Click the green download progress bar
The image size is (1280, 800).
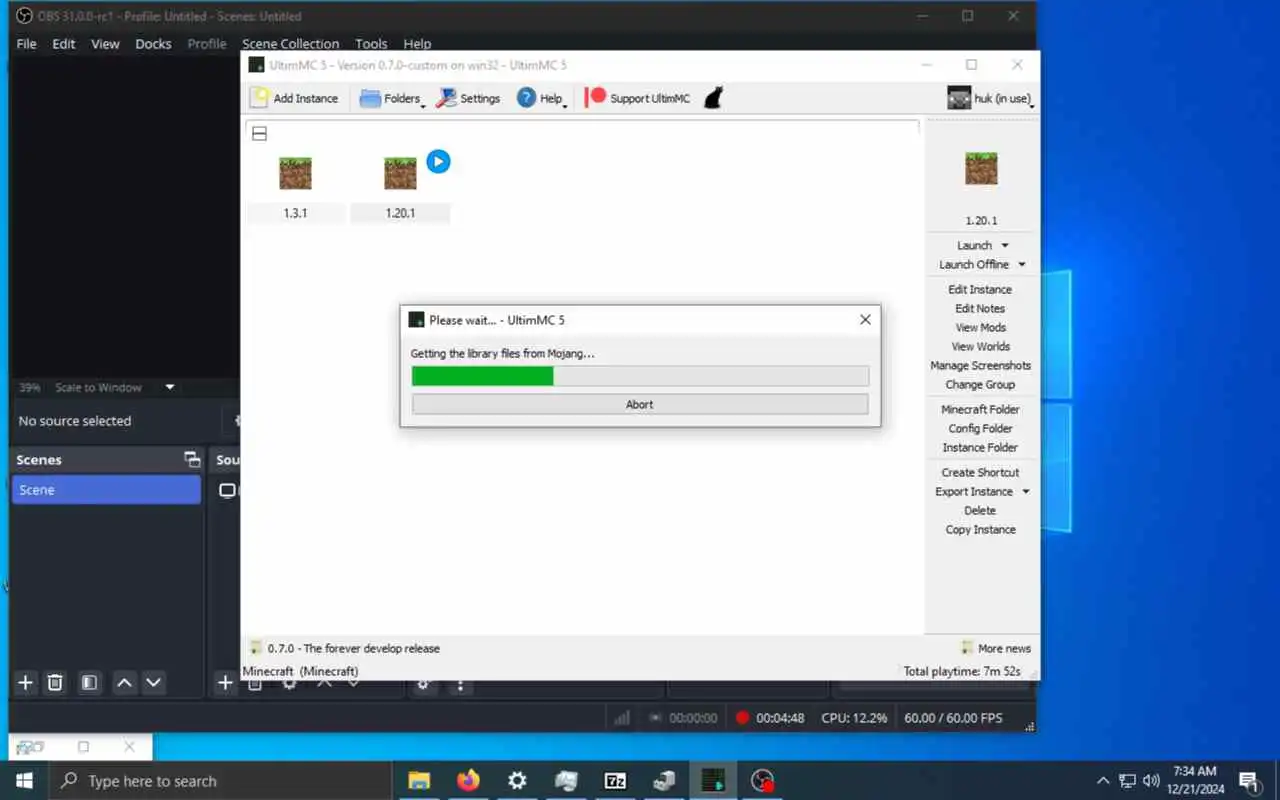pos(640,376)
